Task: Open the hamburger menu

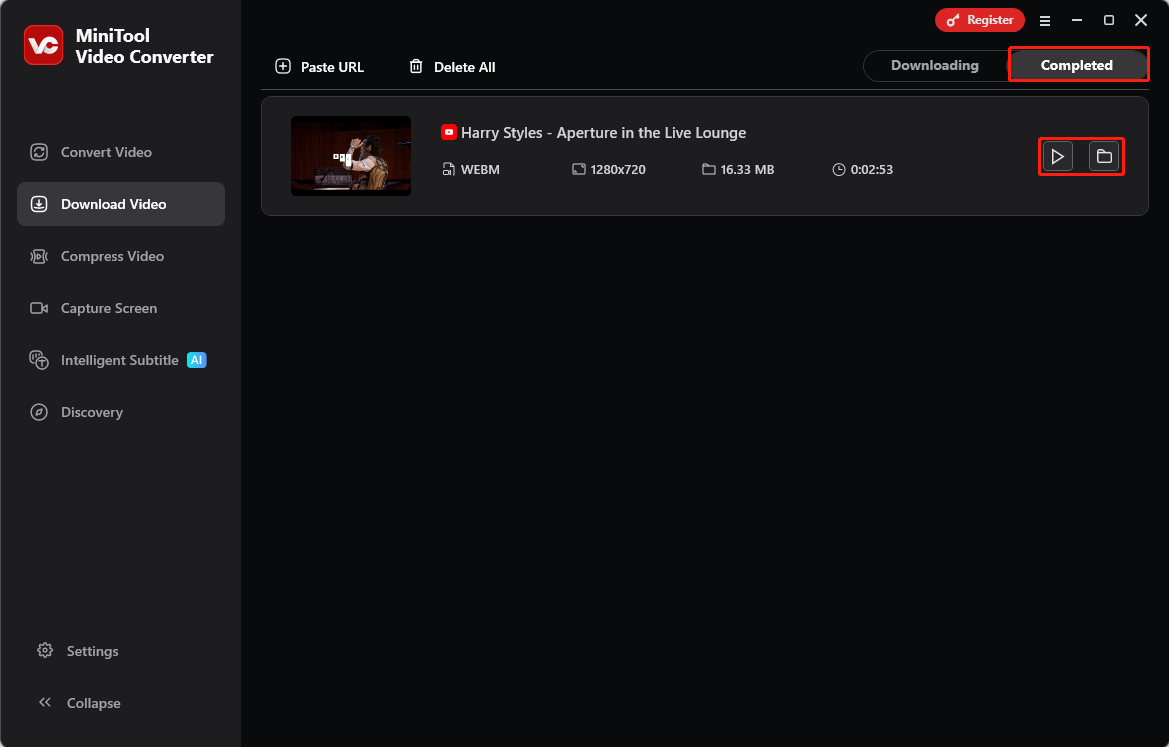Action: tap(1044, 20)
